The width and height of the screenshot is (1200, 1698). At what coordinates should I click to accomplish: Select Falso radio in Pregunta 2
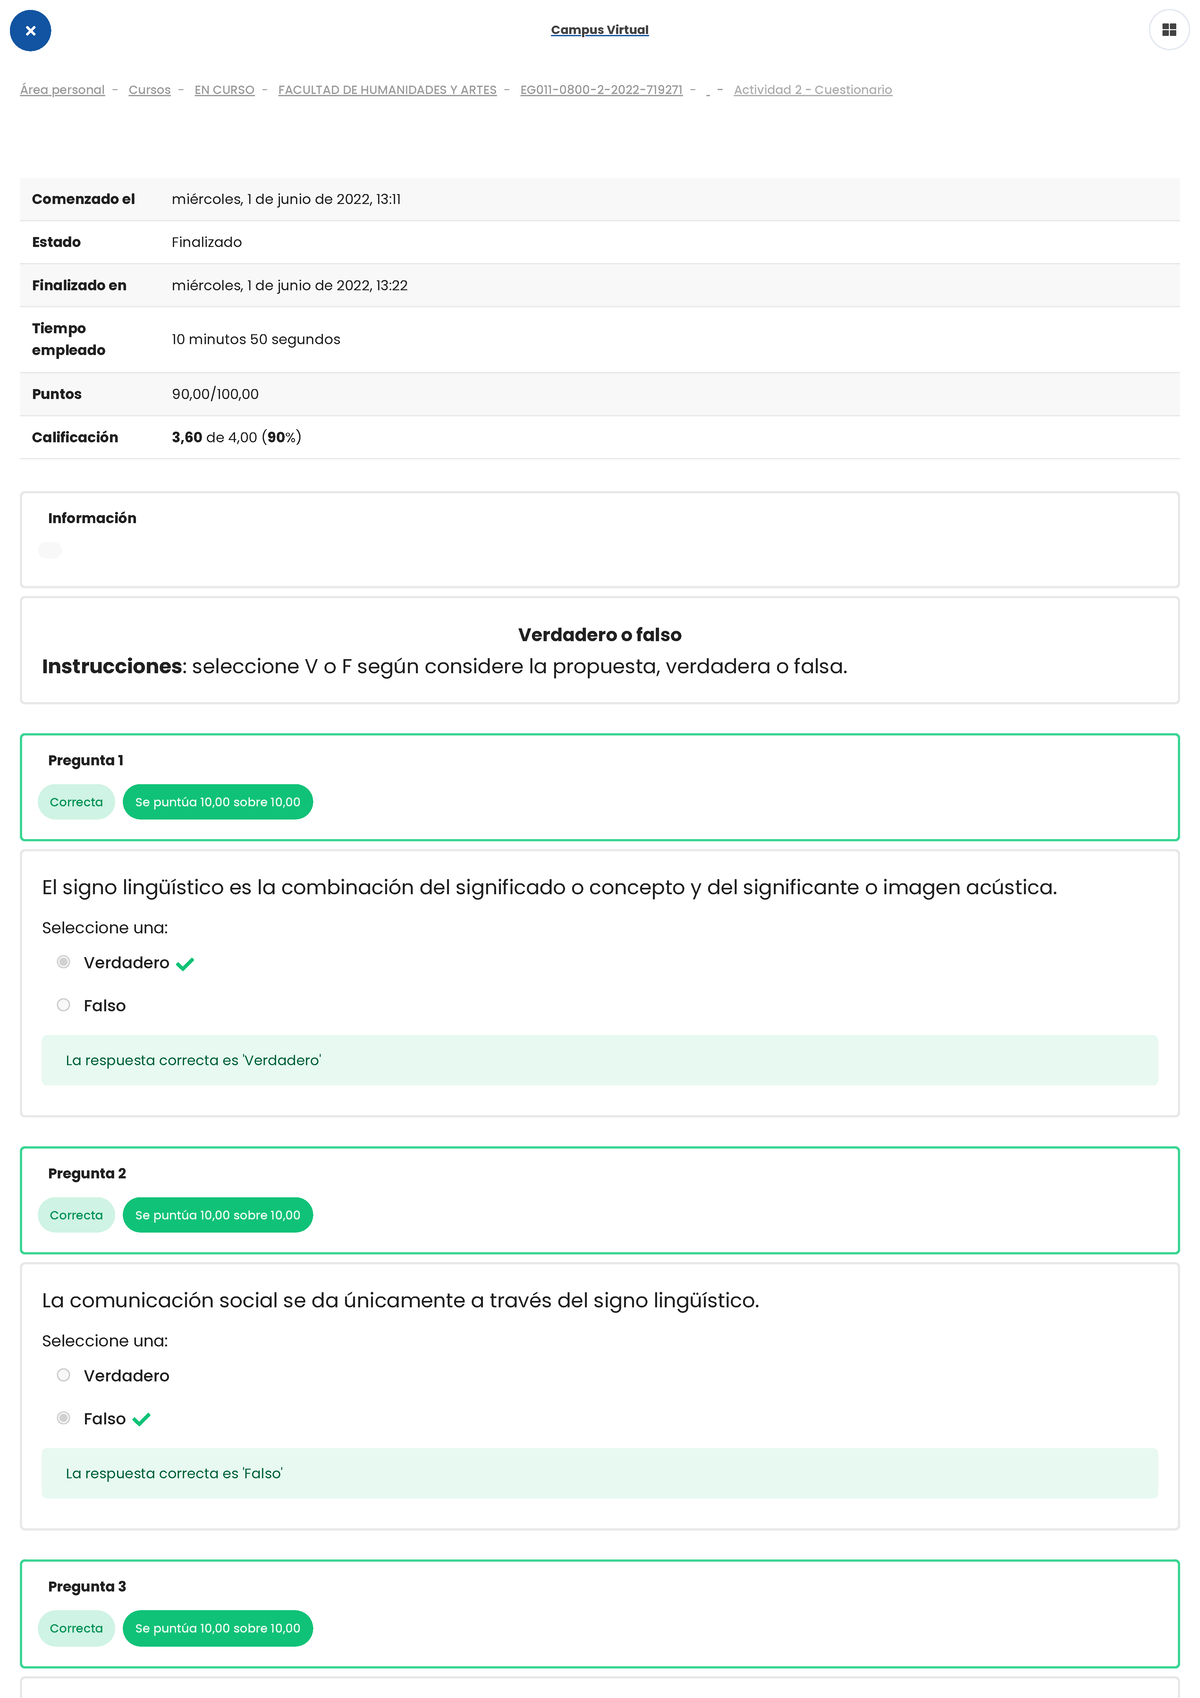[x=64, y=1418]
